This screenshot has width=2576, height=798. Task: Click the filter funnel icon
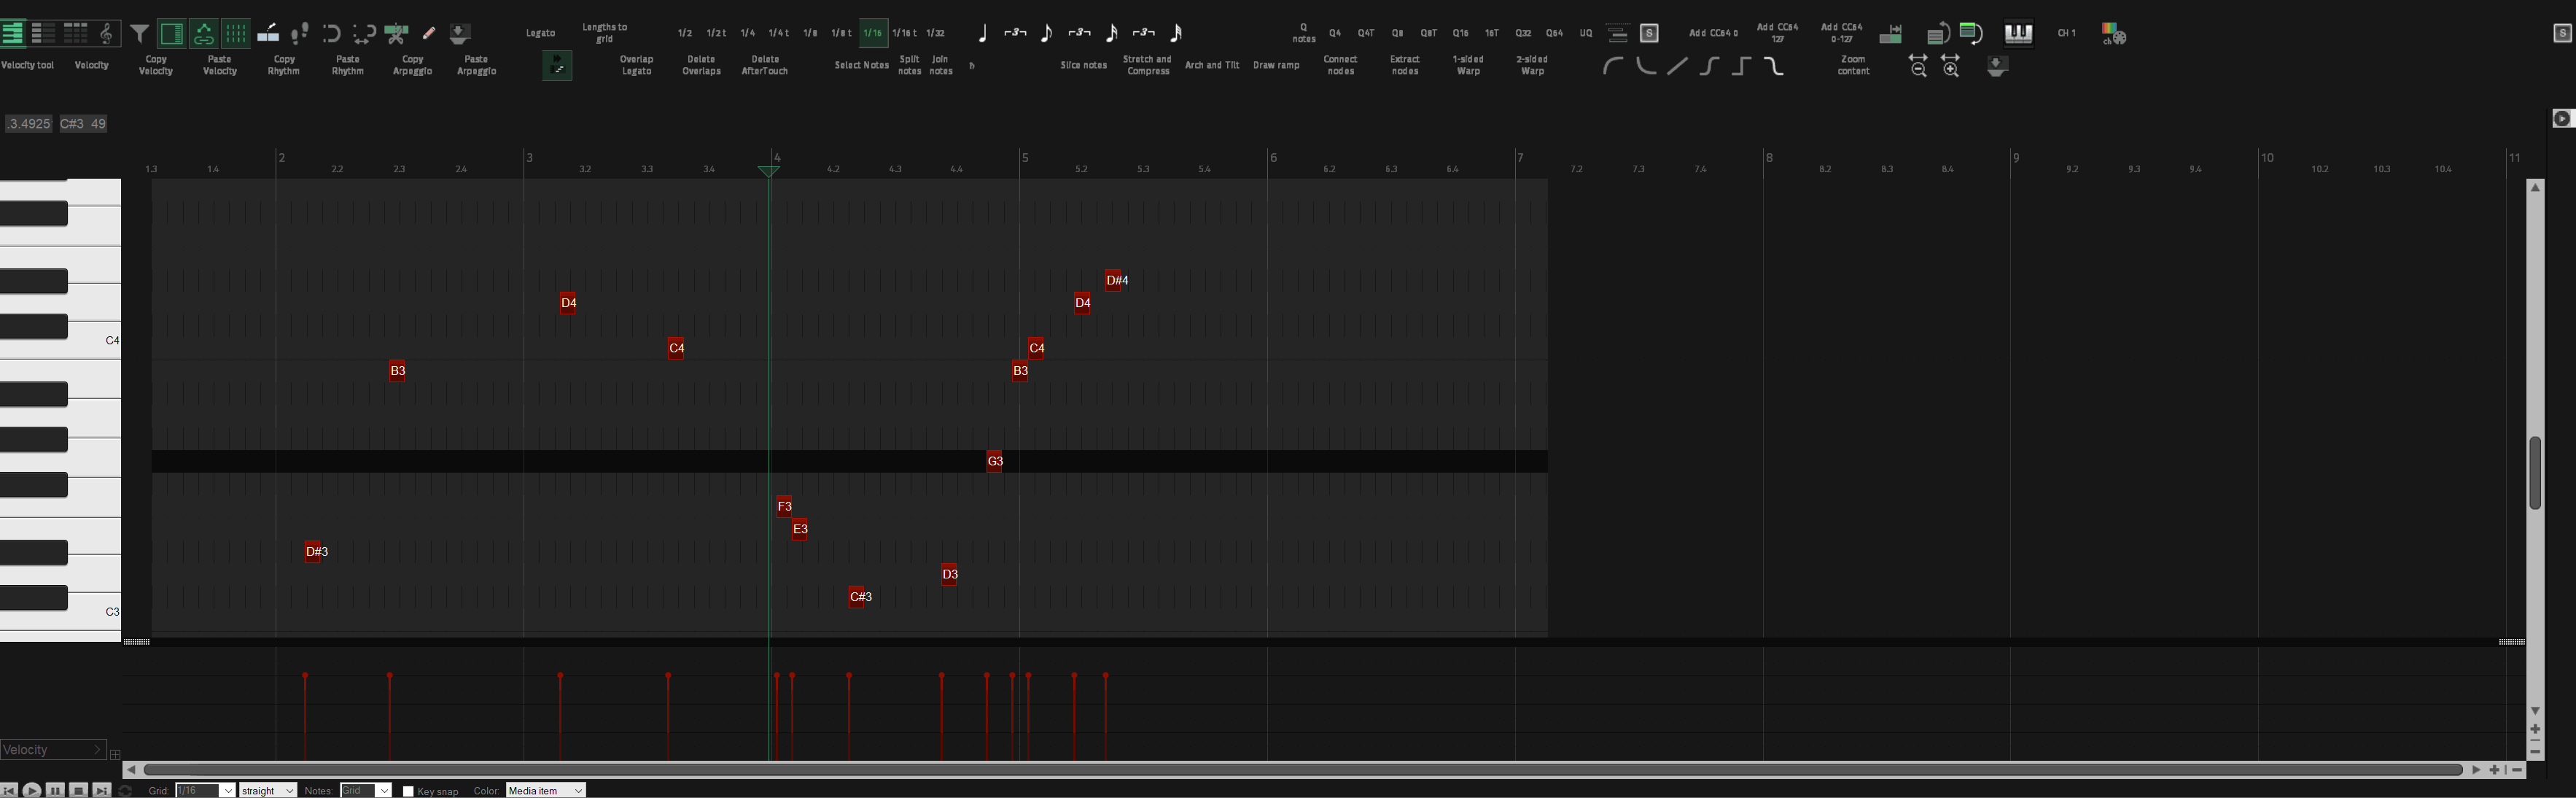[x=140, y=34]
